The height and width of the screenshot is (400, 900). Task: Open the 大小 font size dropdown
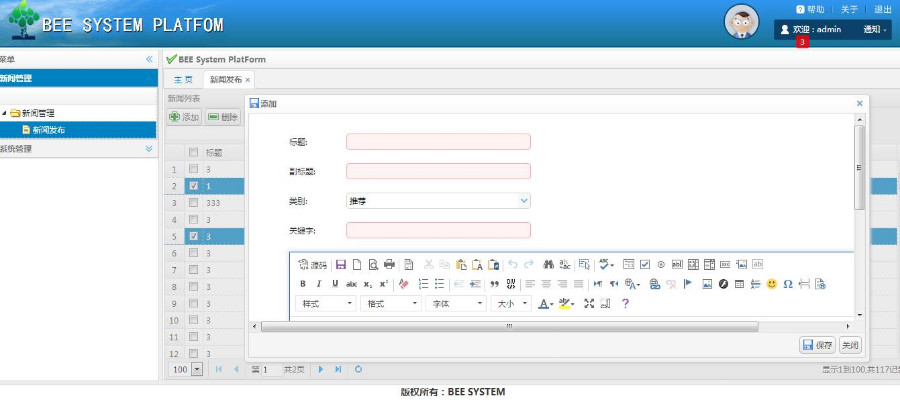511,304
